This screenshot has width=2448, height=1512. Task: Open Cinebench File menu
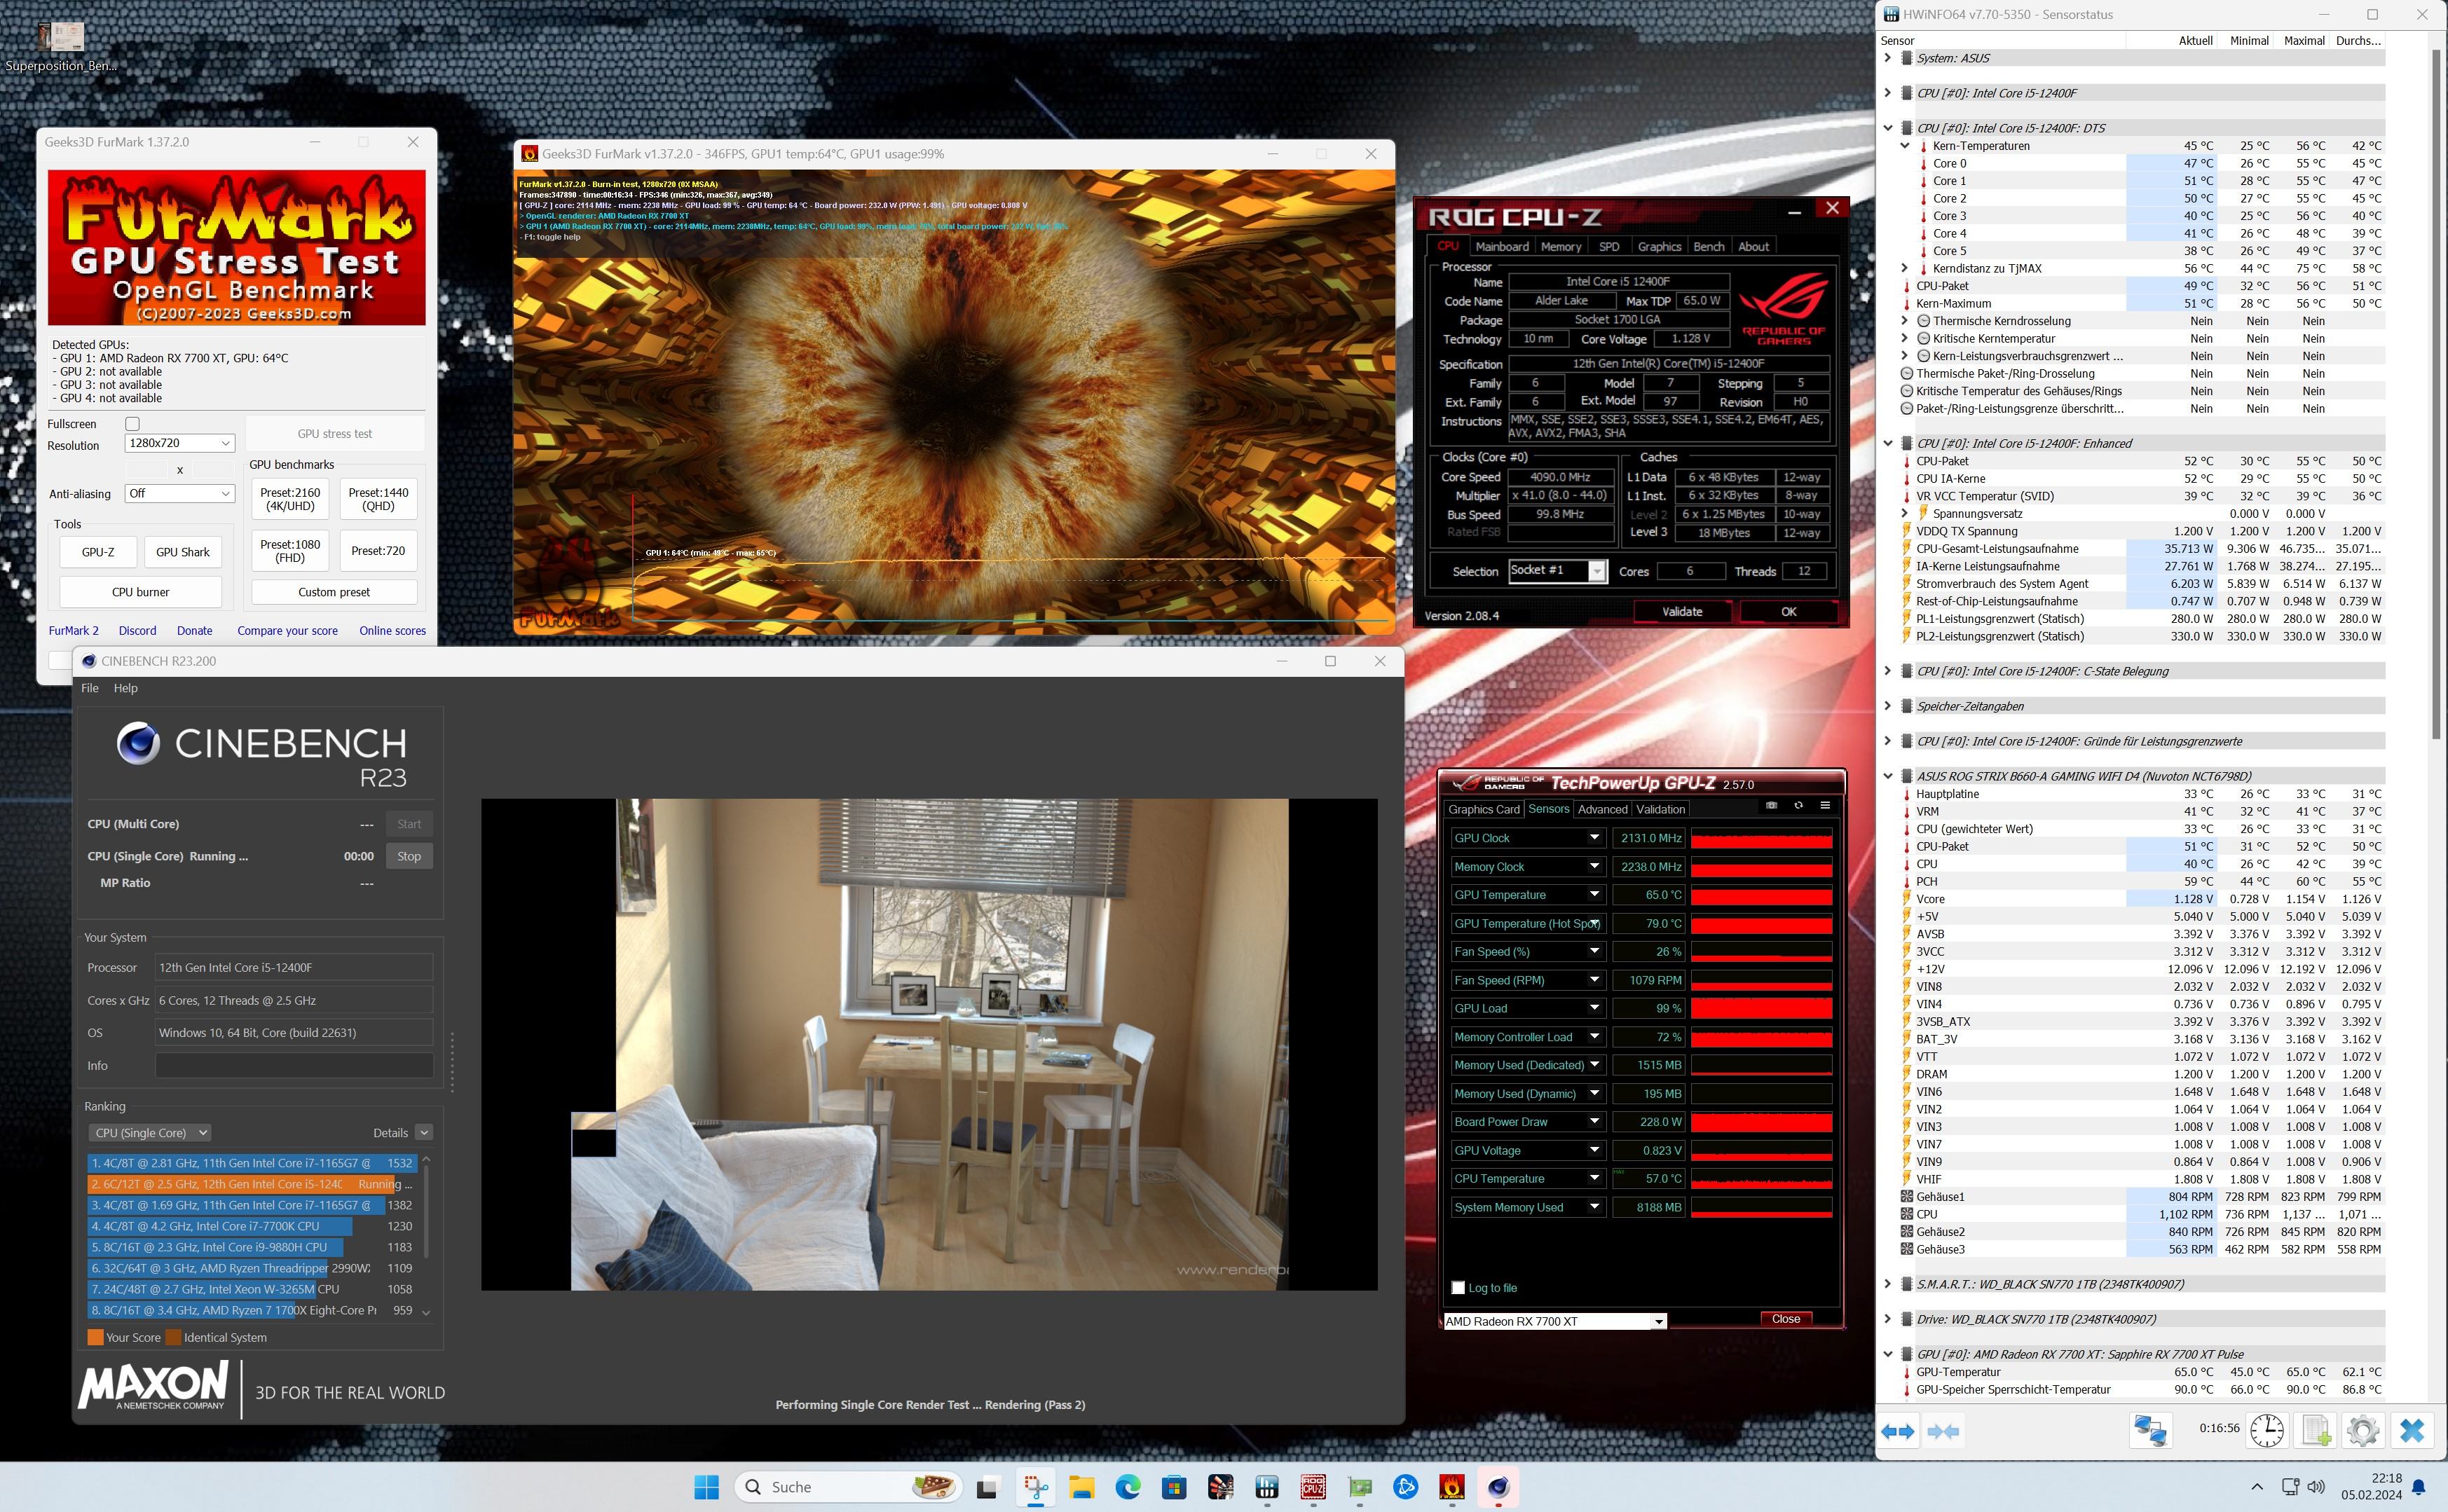[90, 688]
